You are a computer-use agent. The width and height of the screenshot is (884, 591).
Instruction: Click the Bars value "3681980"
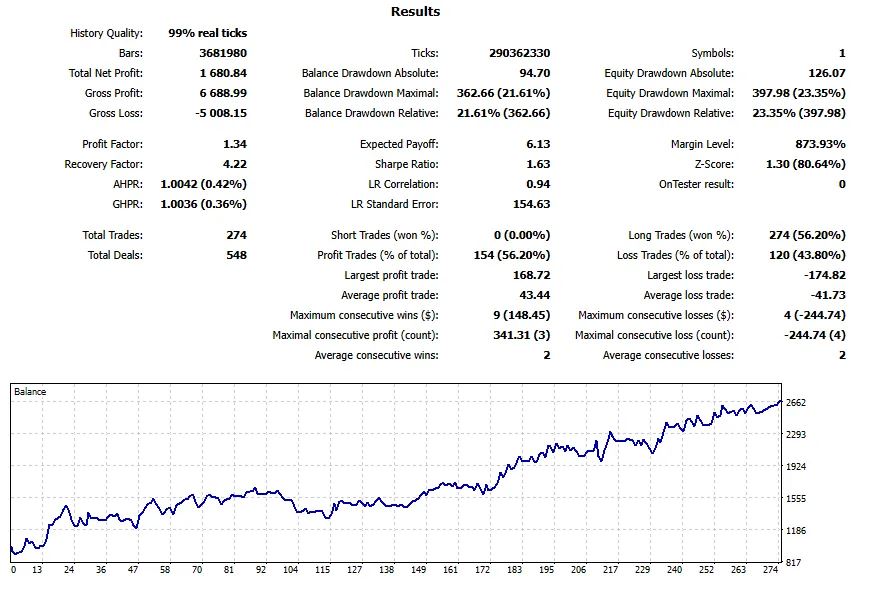(x=223, y=53)
